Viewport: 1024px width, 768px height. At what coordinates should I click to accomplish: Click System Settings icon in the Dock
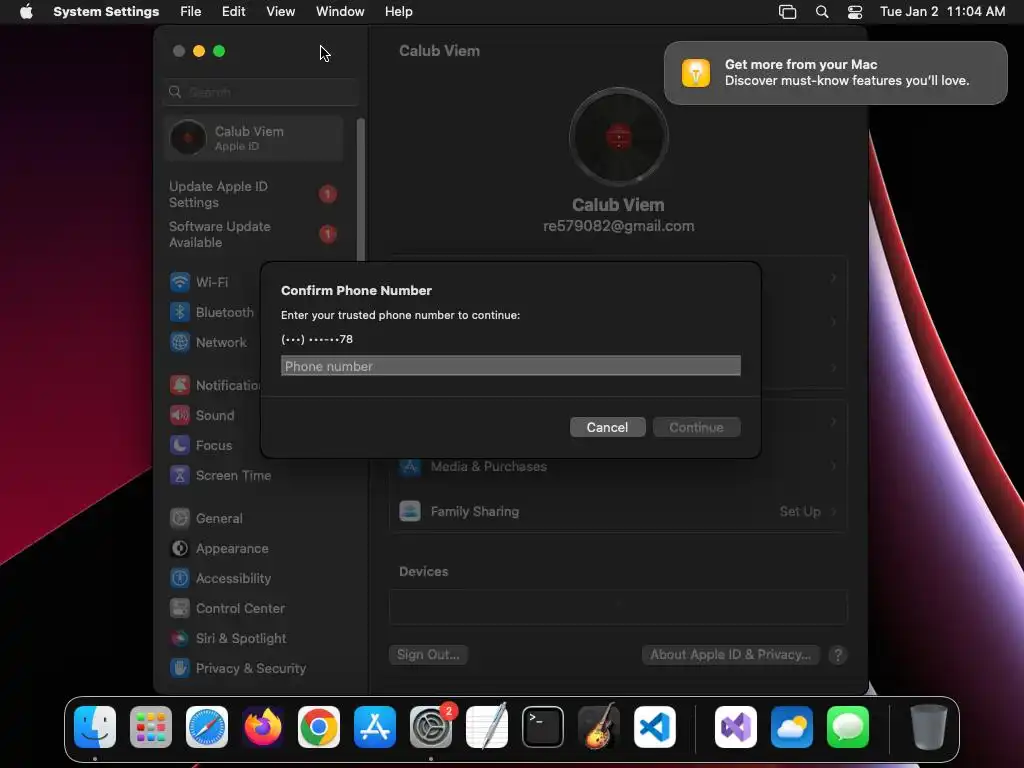point(431,727)
